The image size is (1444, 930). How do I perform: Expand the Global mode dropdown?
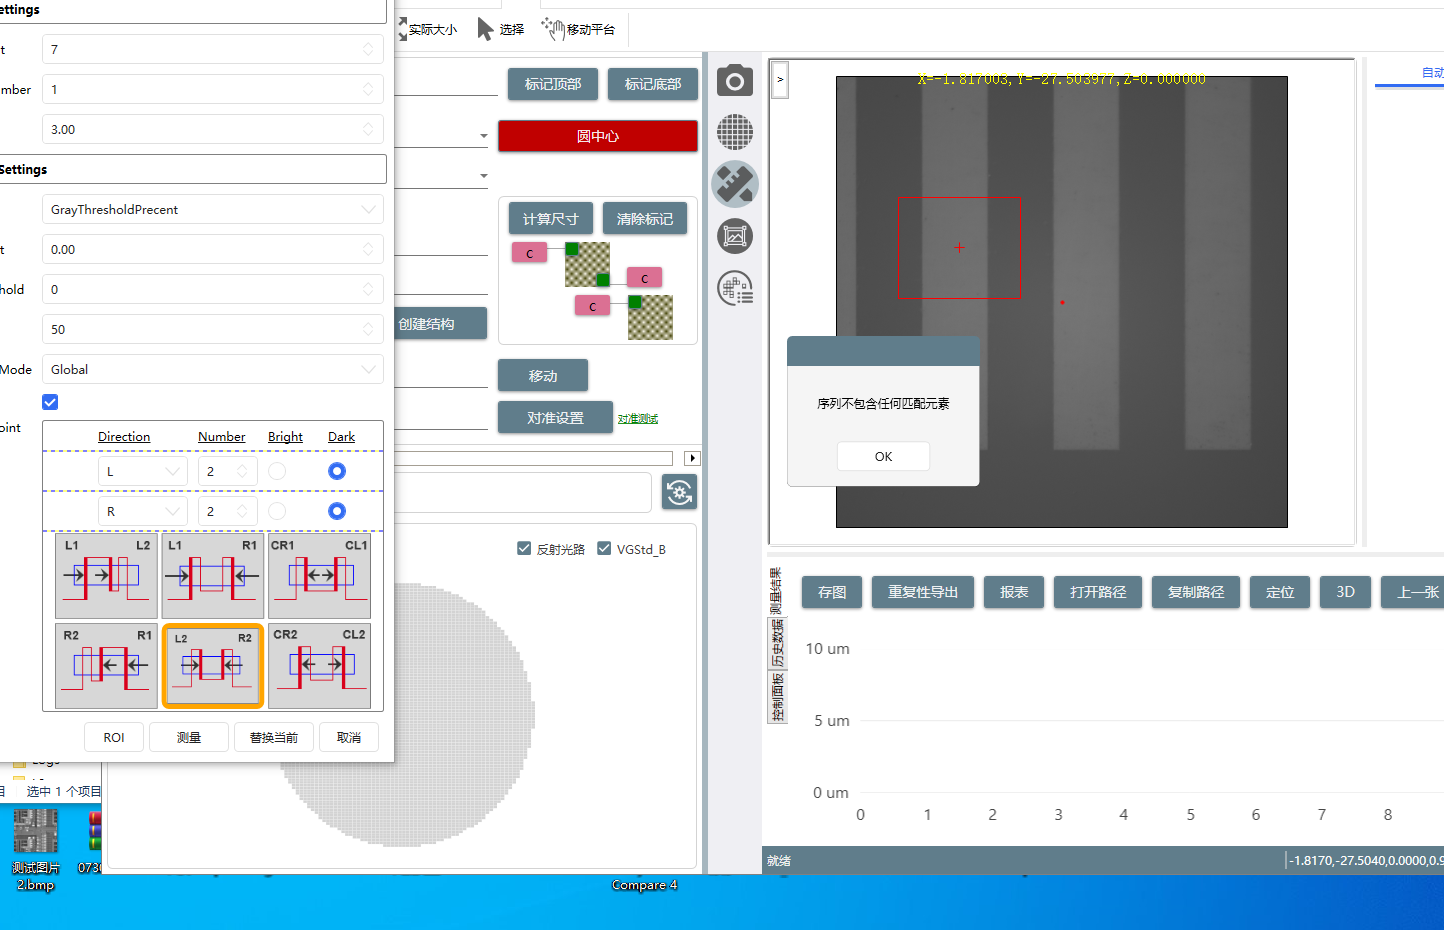click(212, 369)
